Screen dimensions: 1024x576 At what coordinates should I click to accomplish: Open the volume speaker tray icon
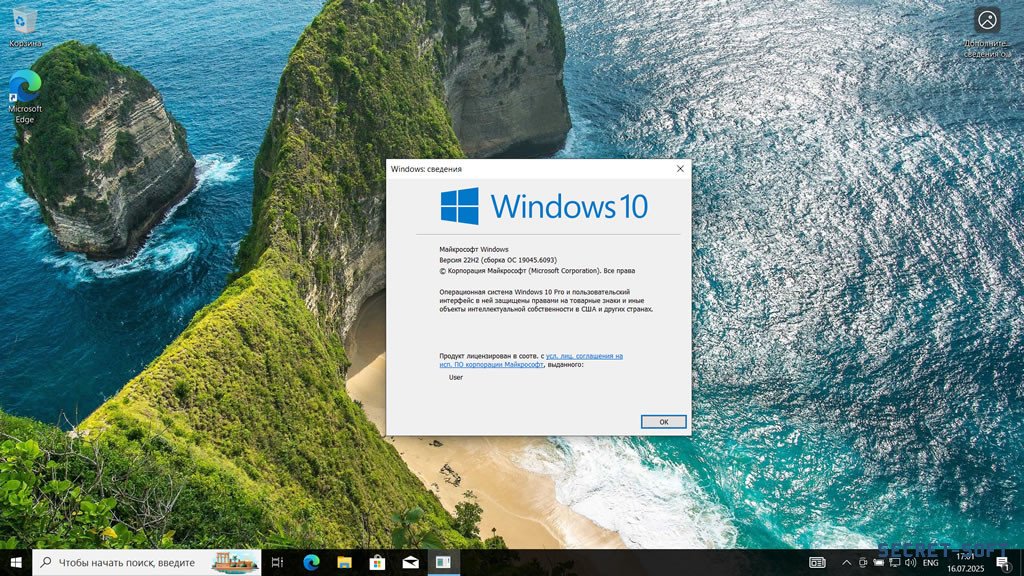pyautogui.click(x=910, y=562)
